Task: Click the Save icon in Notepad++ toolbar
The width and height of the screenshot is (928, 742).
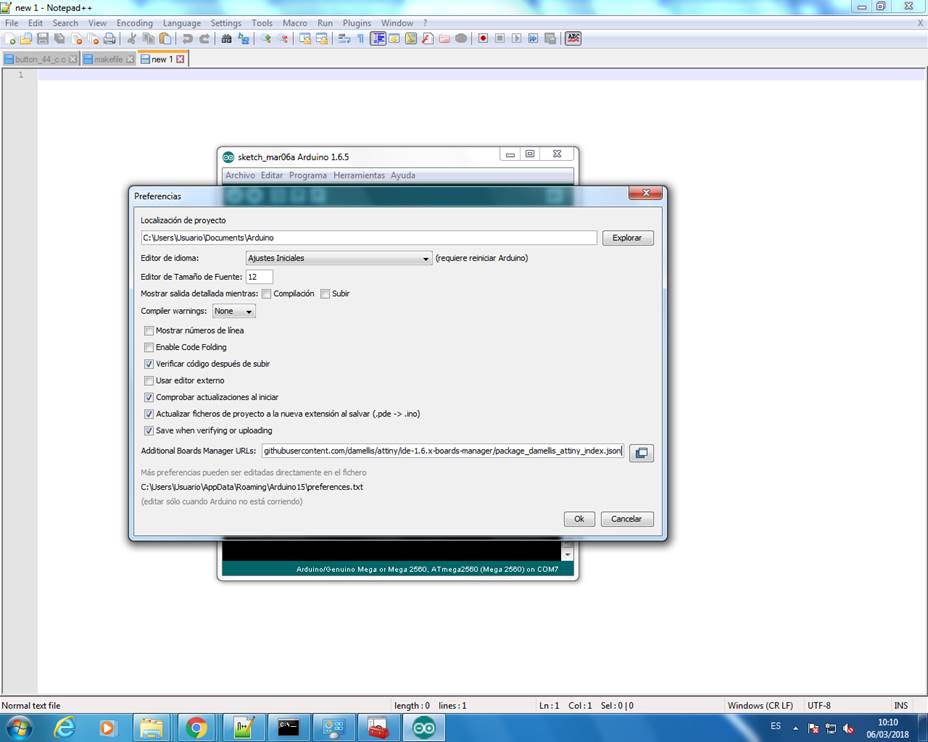Action: click(43, 39)
